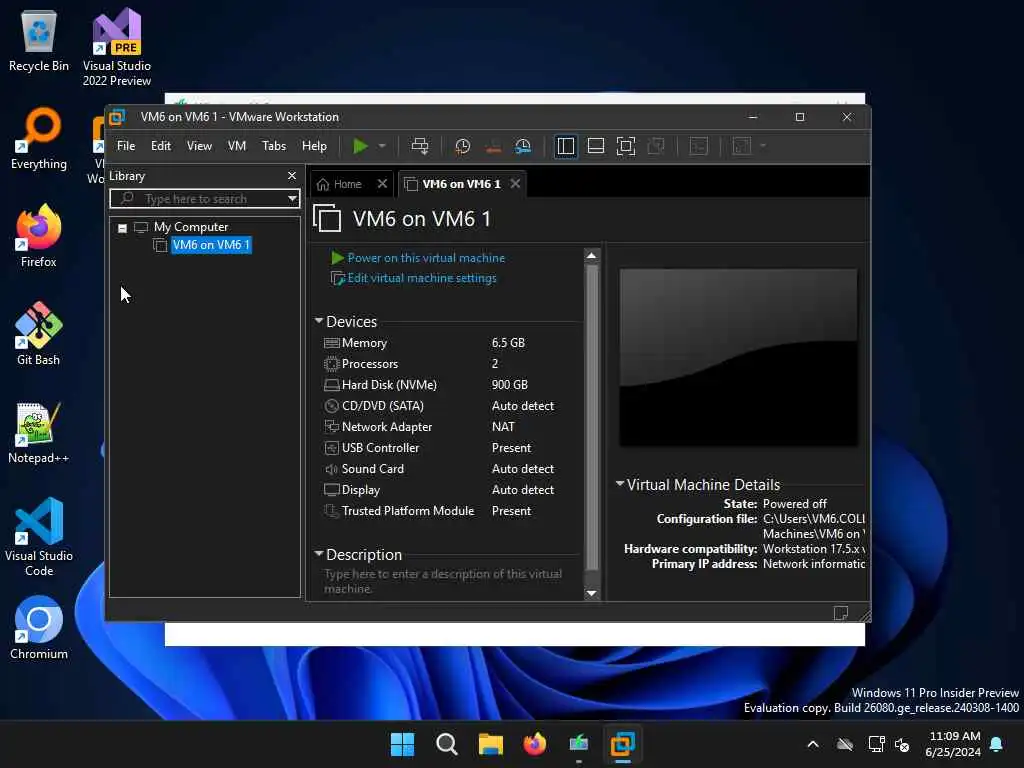
Task: Click Power on this virtual machine link
Action: click(x=426, y=258)
